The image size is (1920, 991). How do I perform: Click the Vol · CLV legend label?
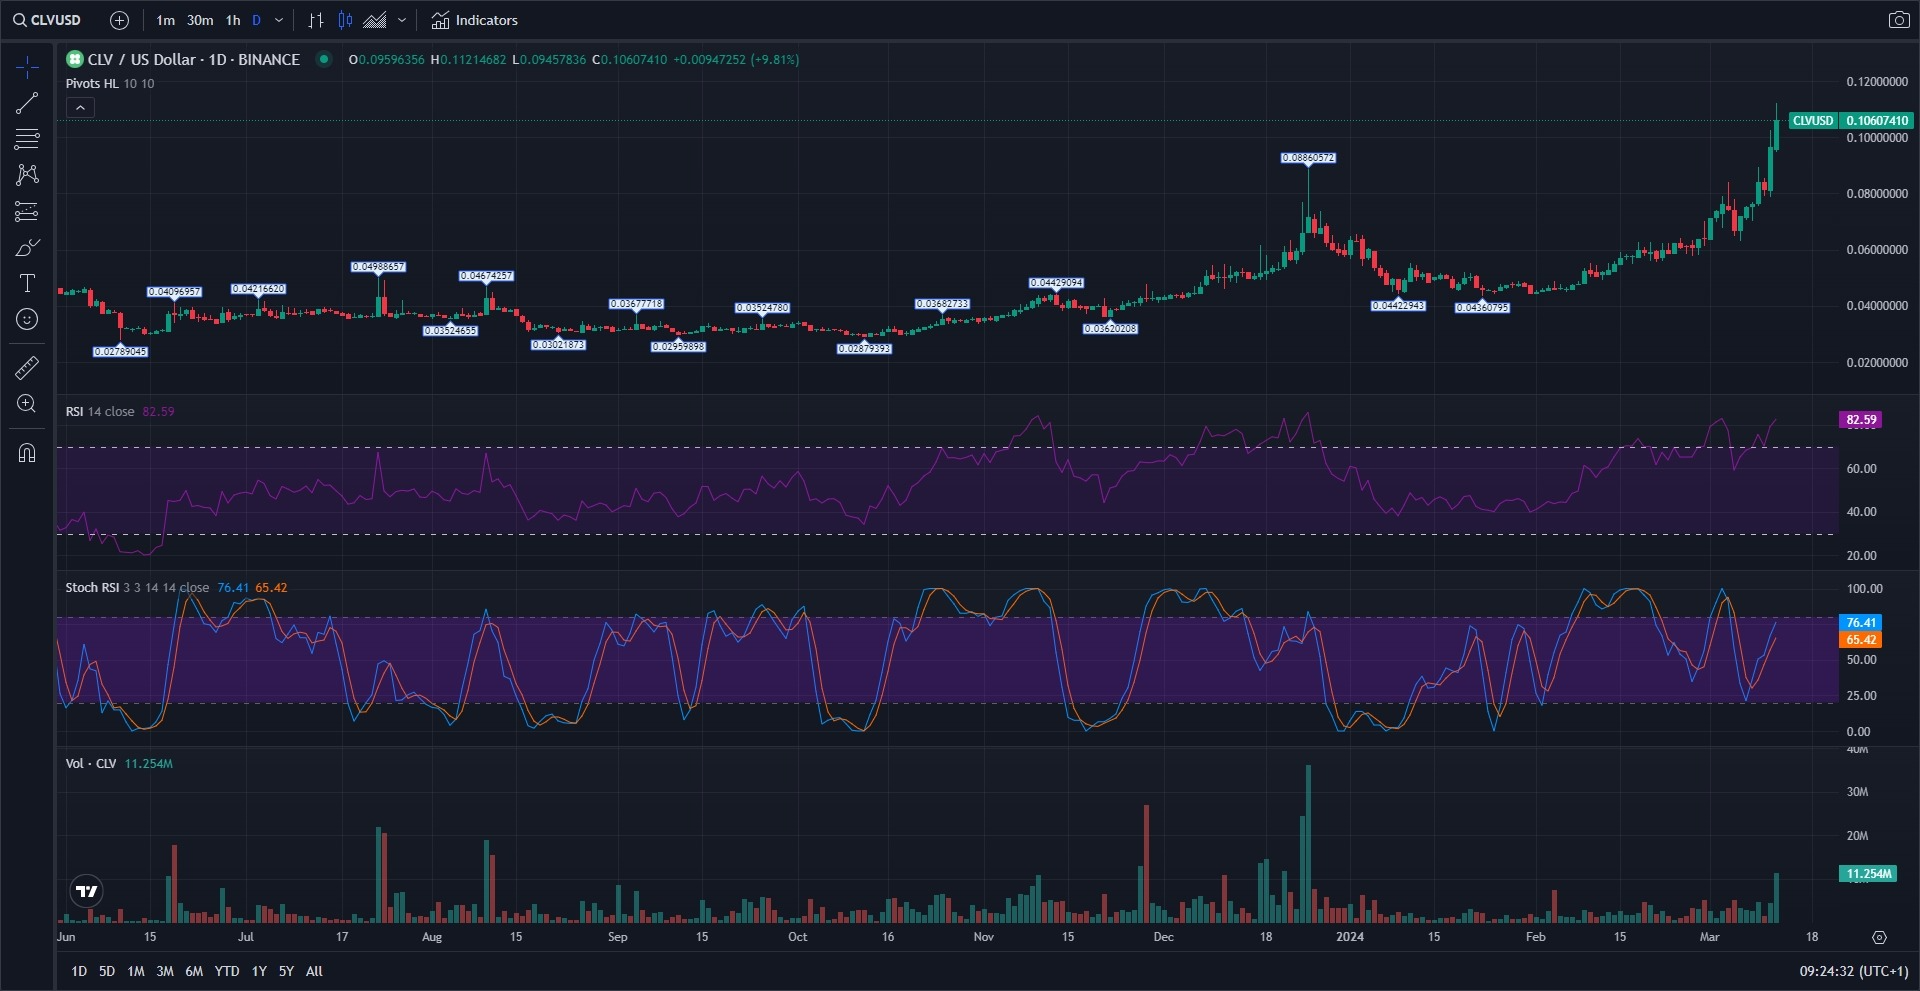pos(91,764)
